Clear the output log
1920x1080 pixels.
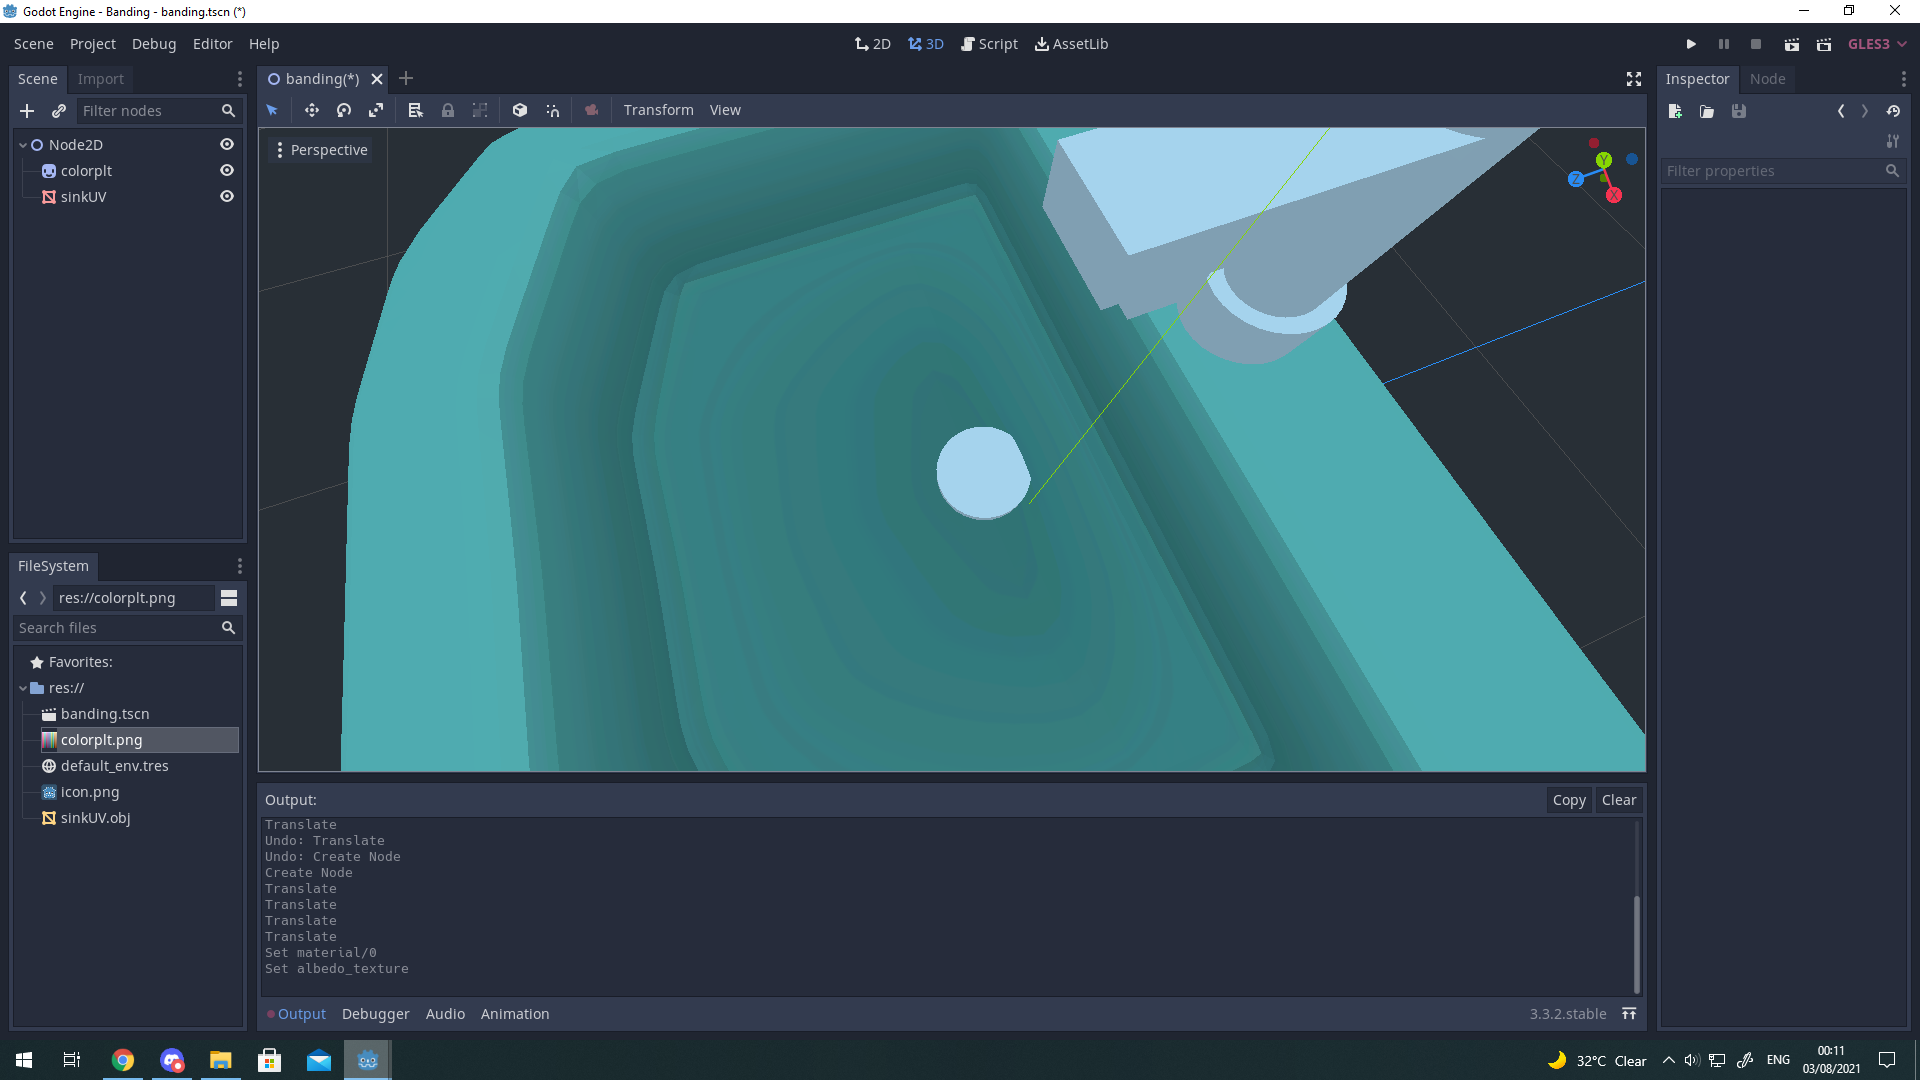point(1618,800)
